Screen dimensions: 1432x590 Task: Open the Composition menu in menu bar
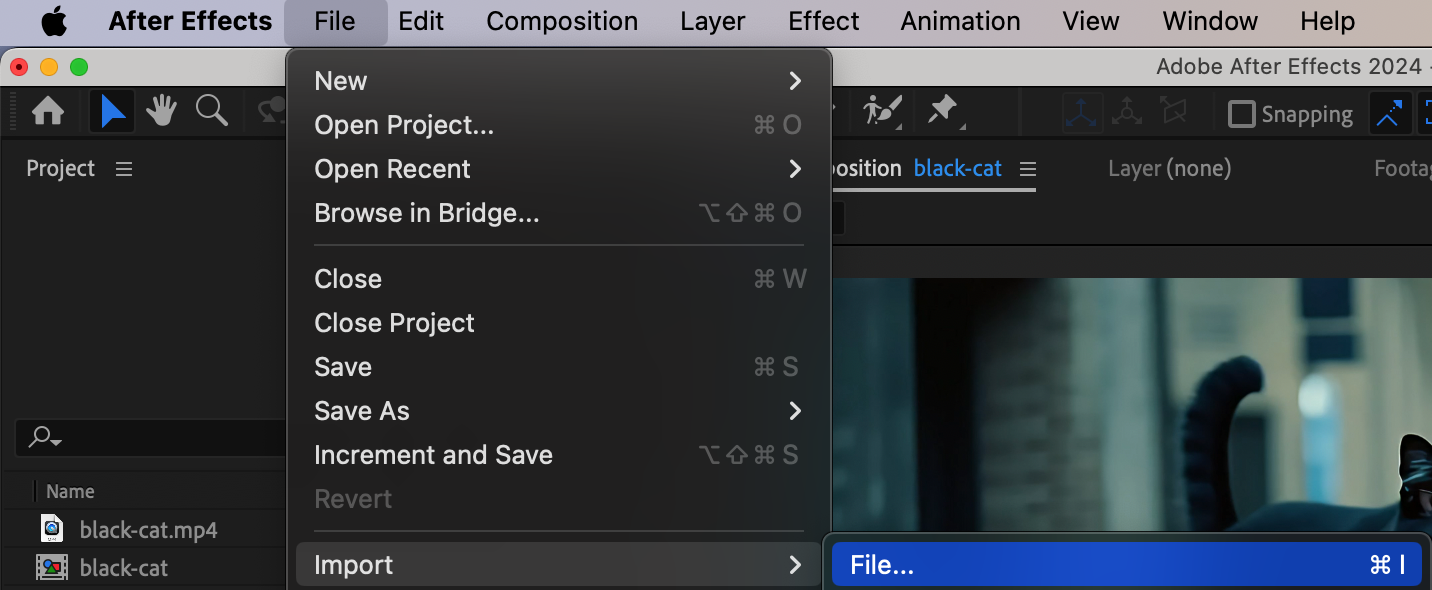click(x=562, y=21)
